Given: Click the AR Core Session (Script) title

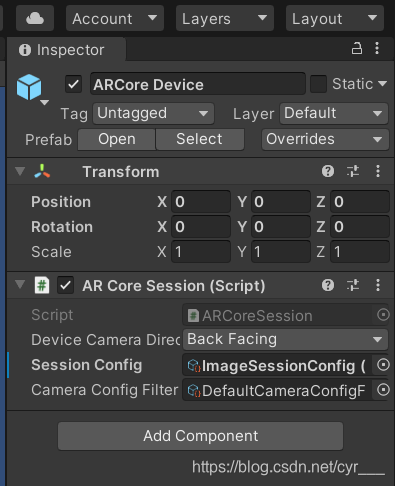Looking at the screenshot, I should pos(174,286).
